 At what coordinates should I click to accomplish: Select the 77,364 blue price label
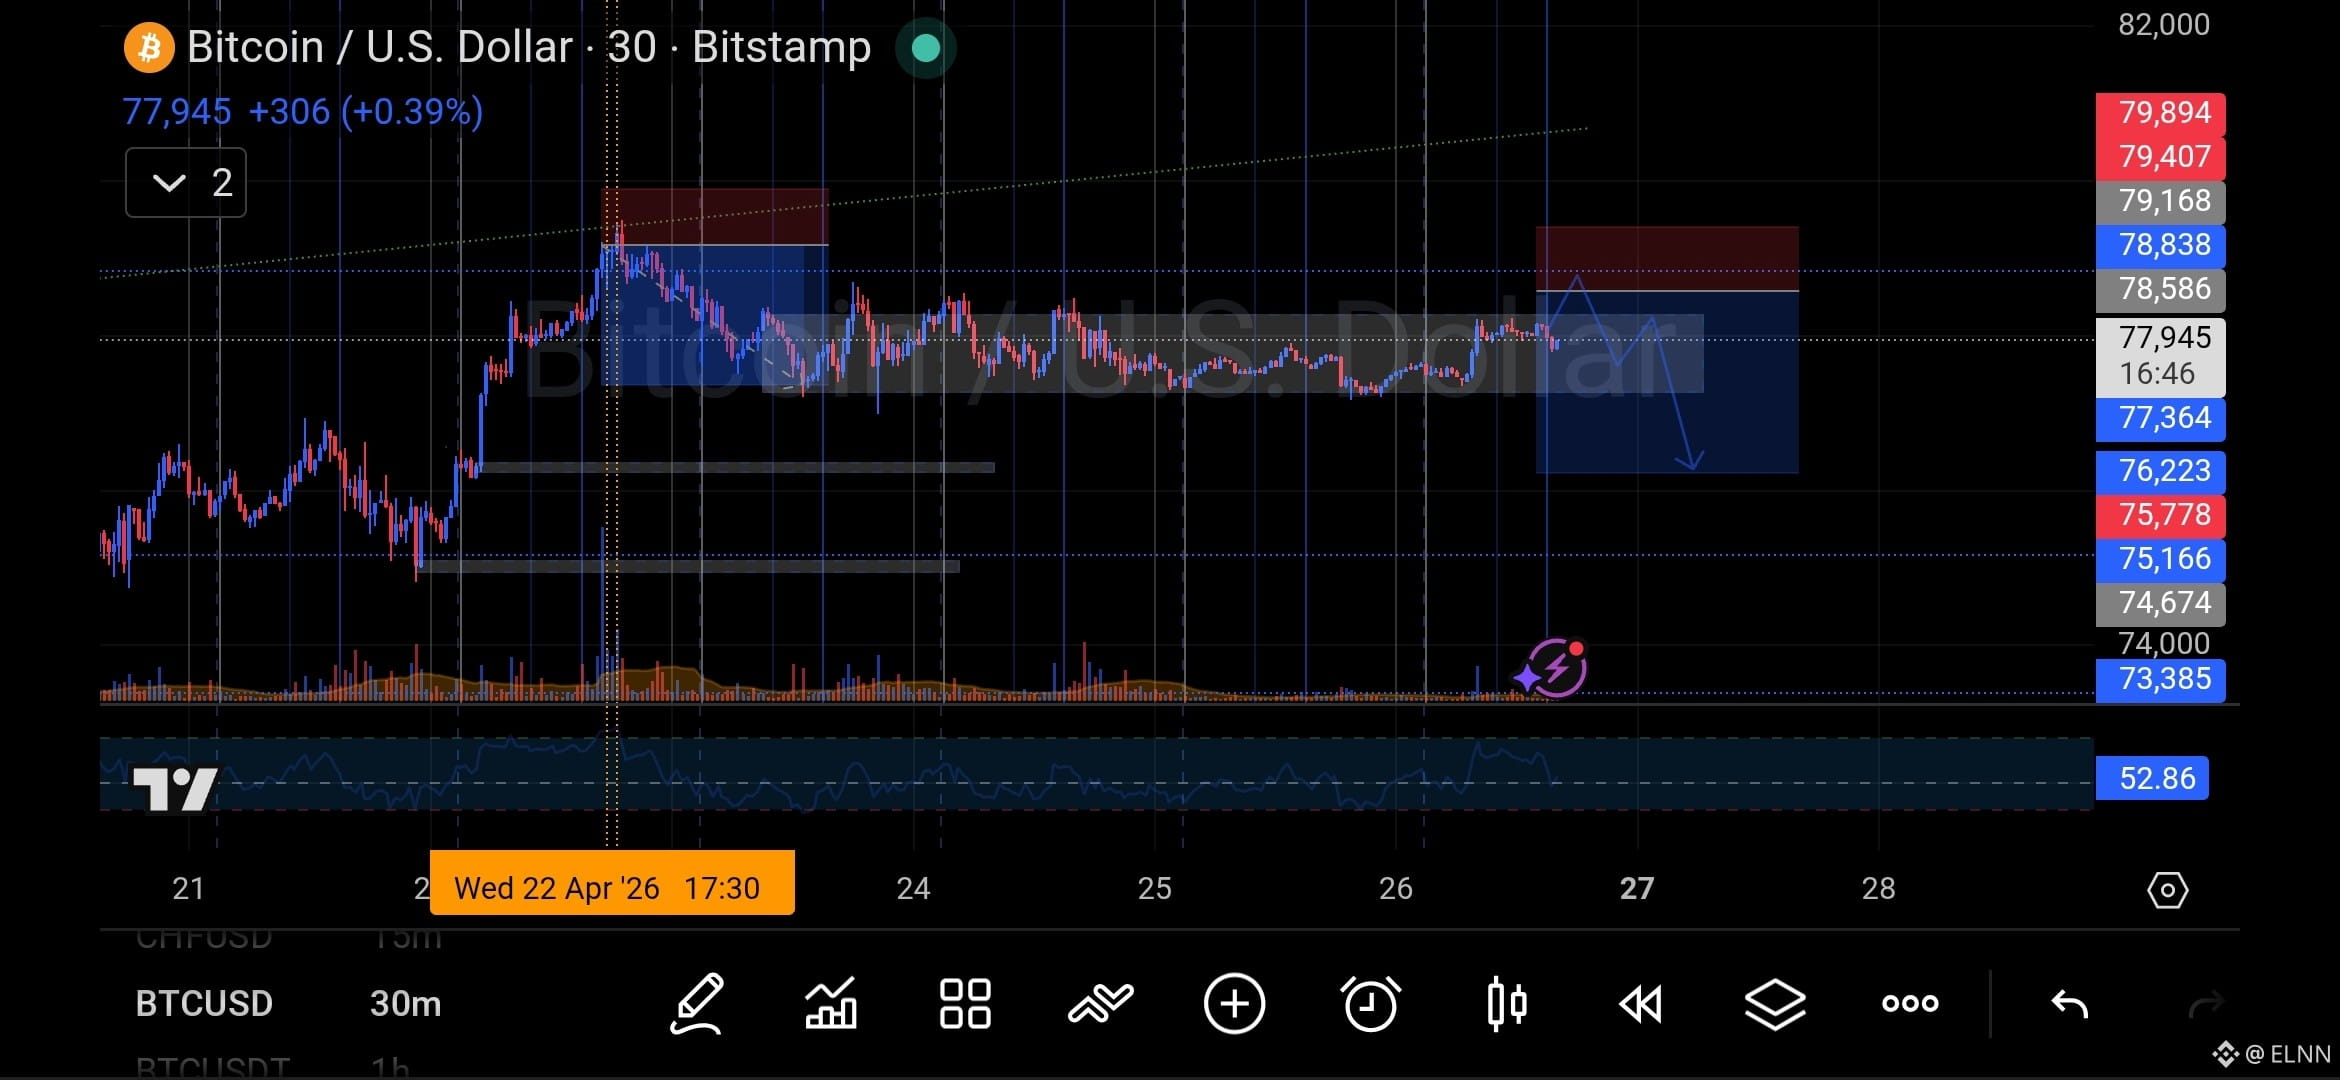pyautogui.click(x=2161, y=418)
